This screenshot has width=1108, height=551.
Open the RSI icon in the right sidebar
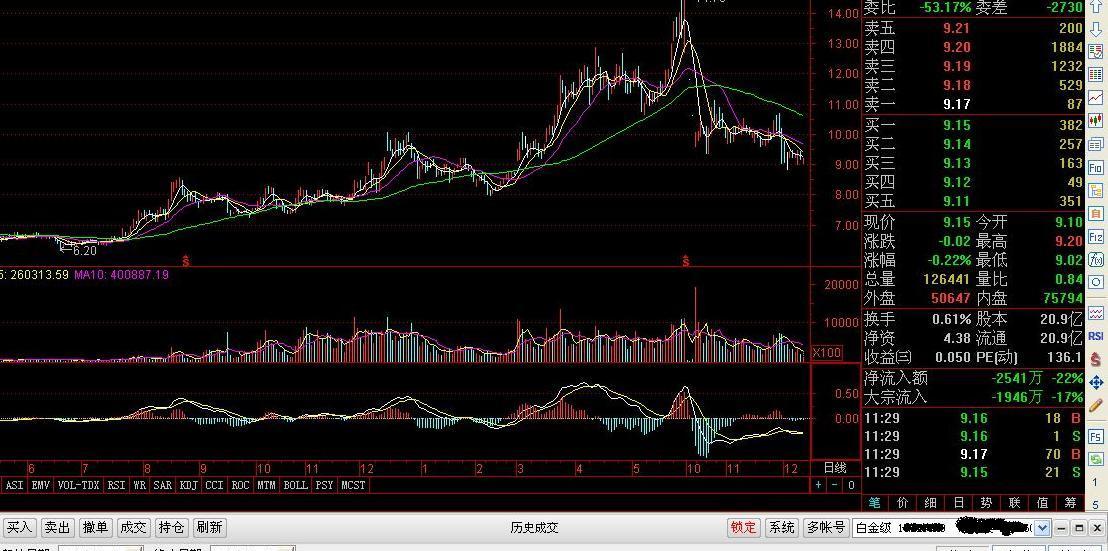tap(1096, 336)
